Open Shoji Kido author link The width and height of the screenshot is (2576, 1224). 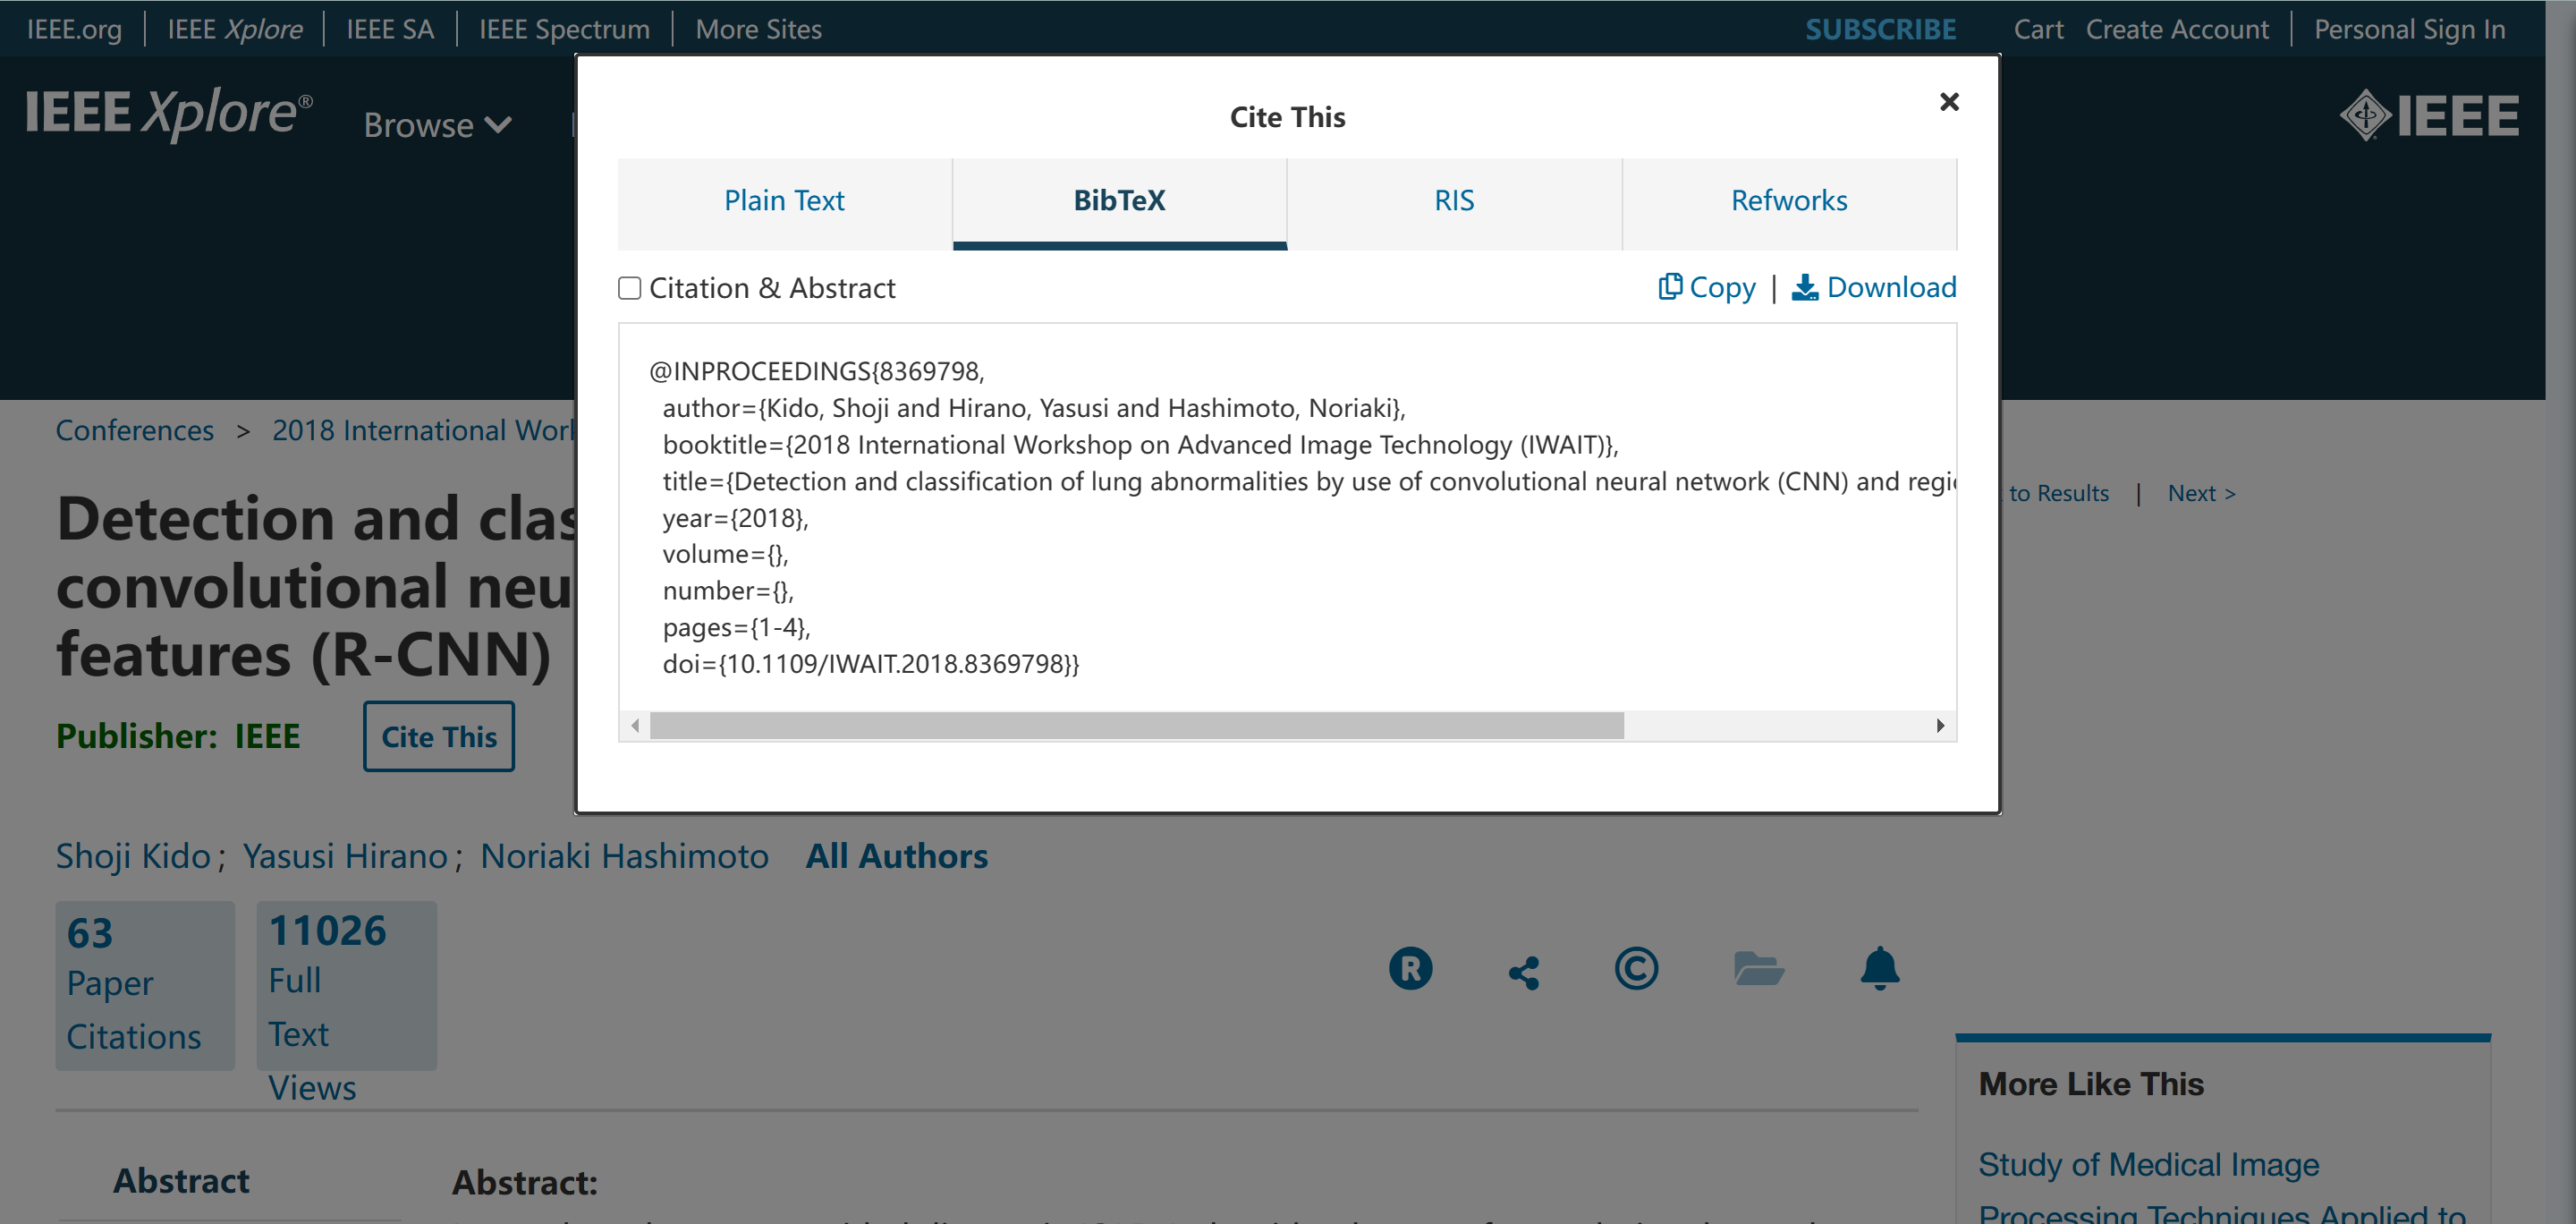point(133,856)
